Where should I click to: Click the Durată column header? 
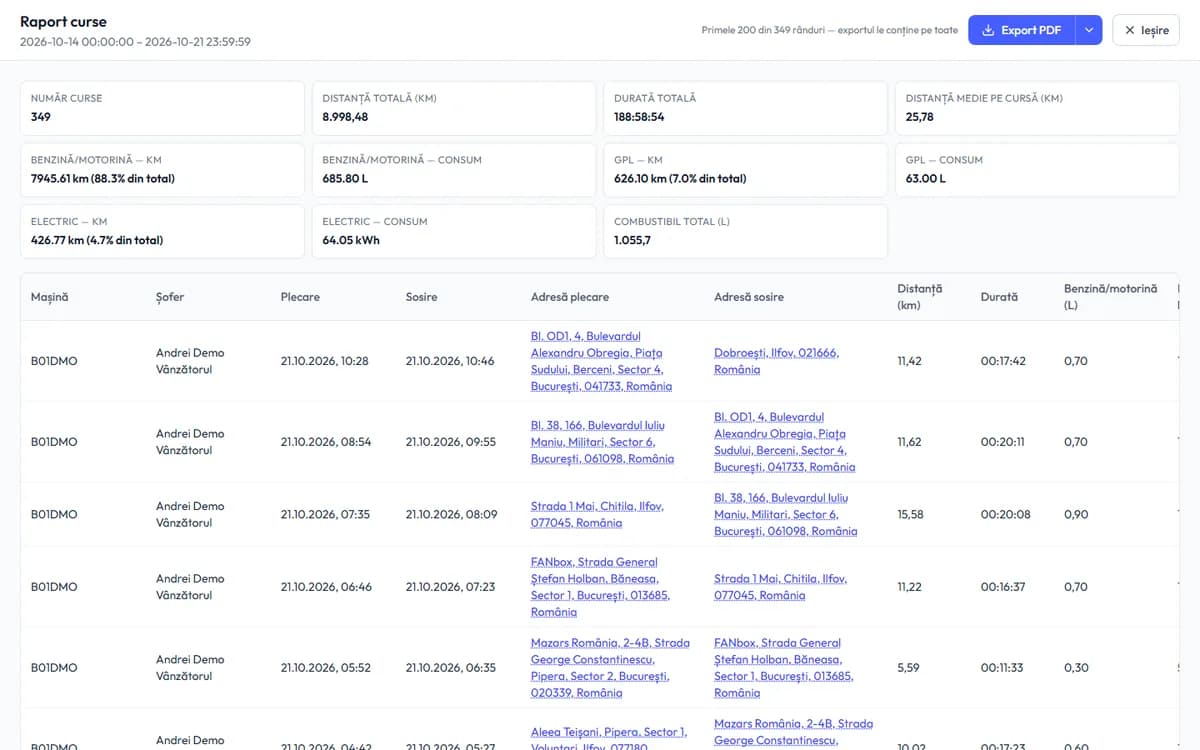click(x=999, y=297)
